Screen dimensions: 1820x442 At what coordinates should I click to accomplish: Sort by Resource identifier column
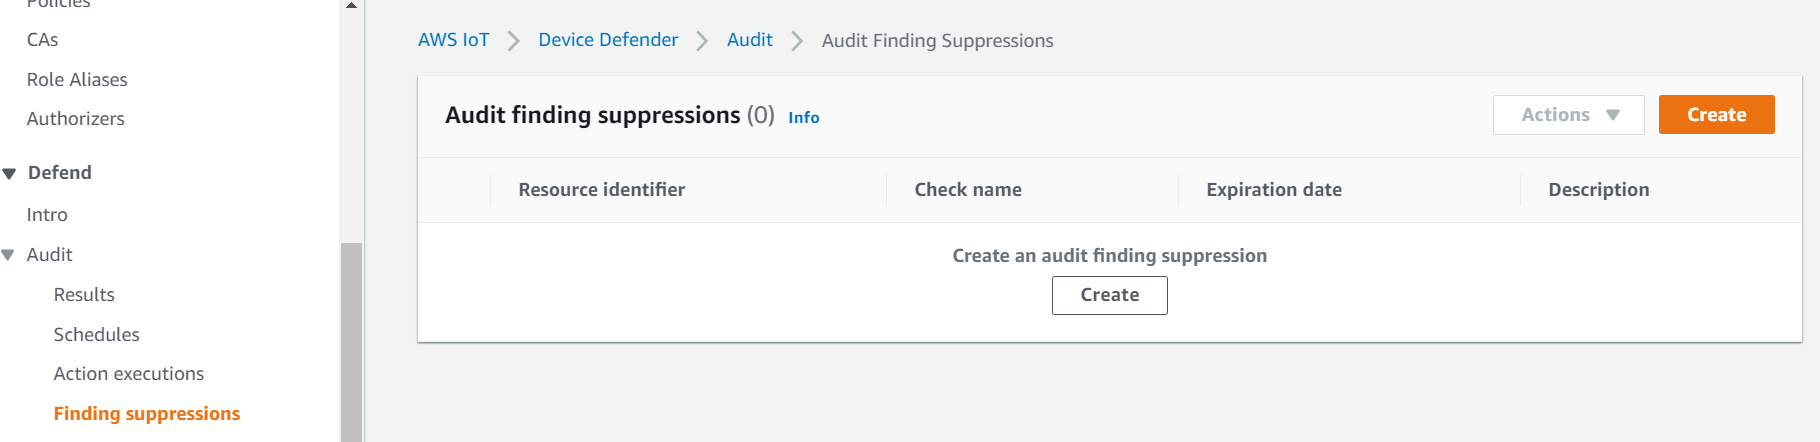pyautogui.click(x=601, y=190)
